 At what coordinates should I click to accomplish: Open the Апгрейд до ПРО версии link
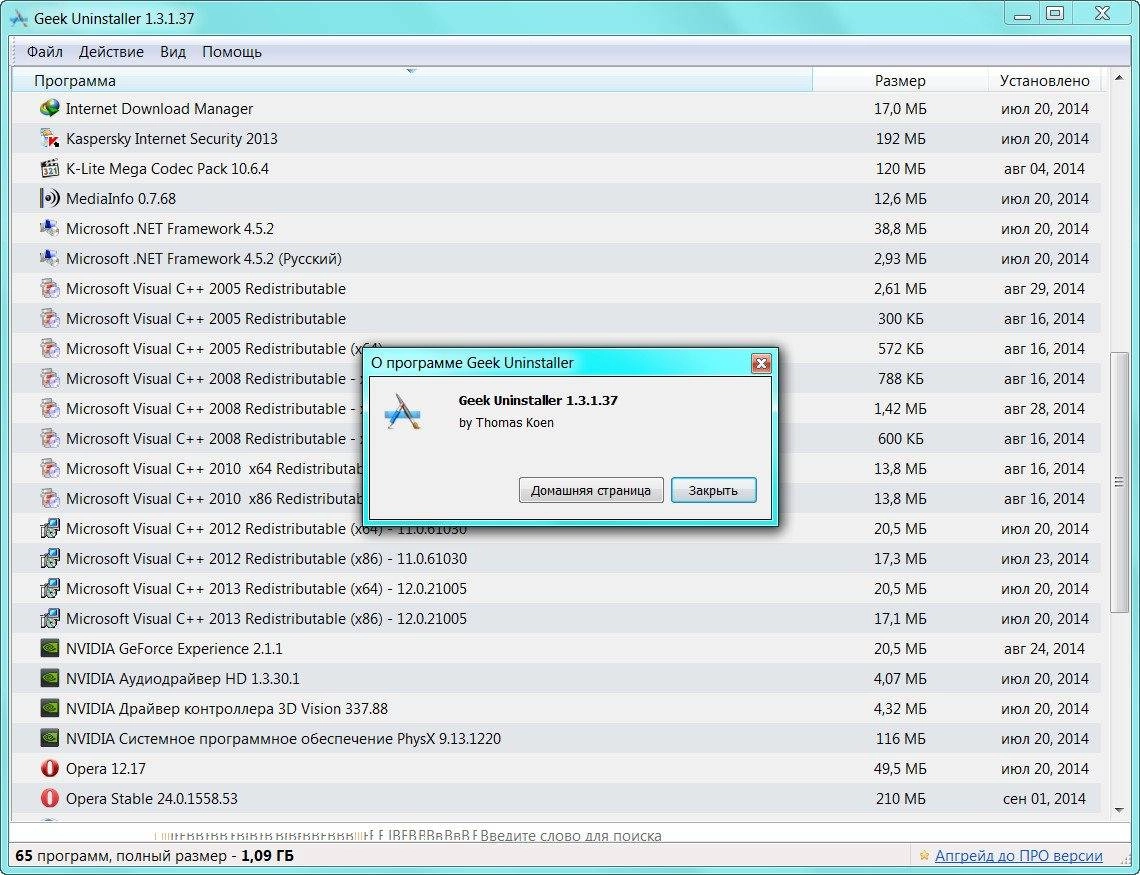point(1019,856)
